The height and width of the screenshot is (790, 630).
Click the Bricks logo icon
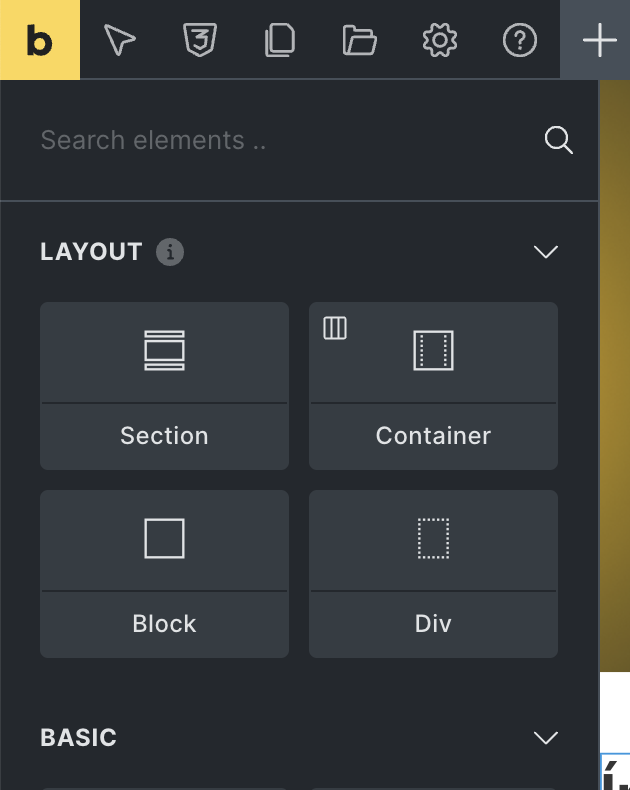tap(40, 40)
